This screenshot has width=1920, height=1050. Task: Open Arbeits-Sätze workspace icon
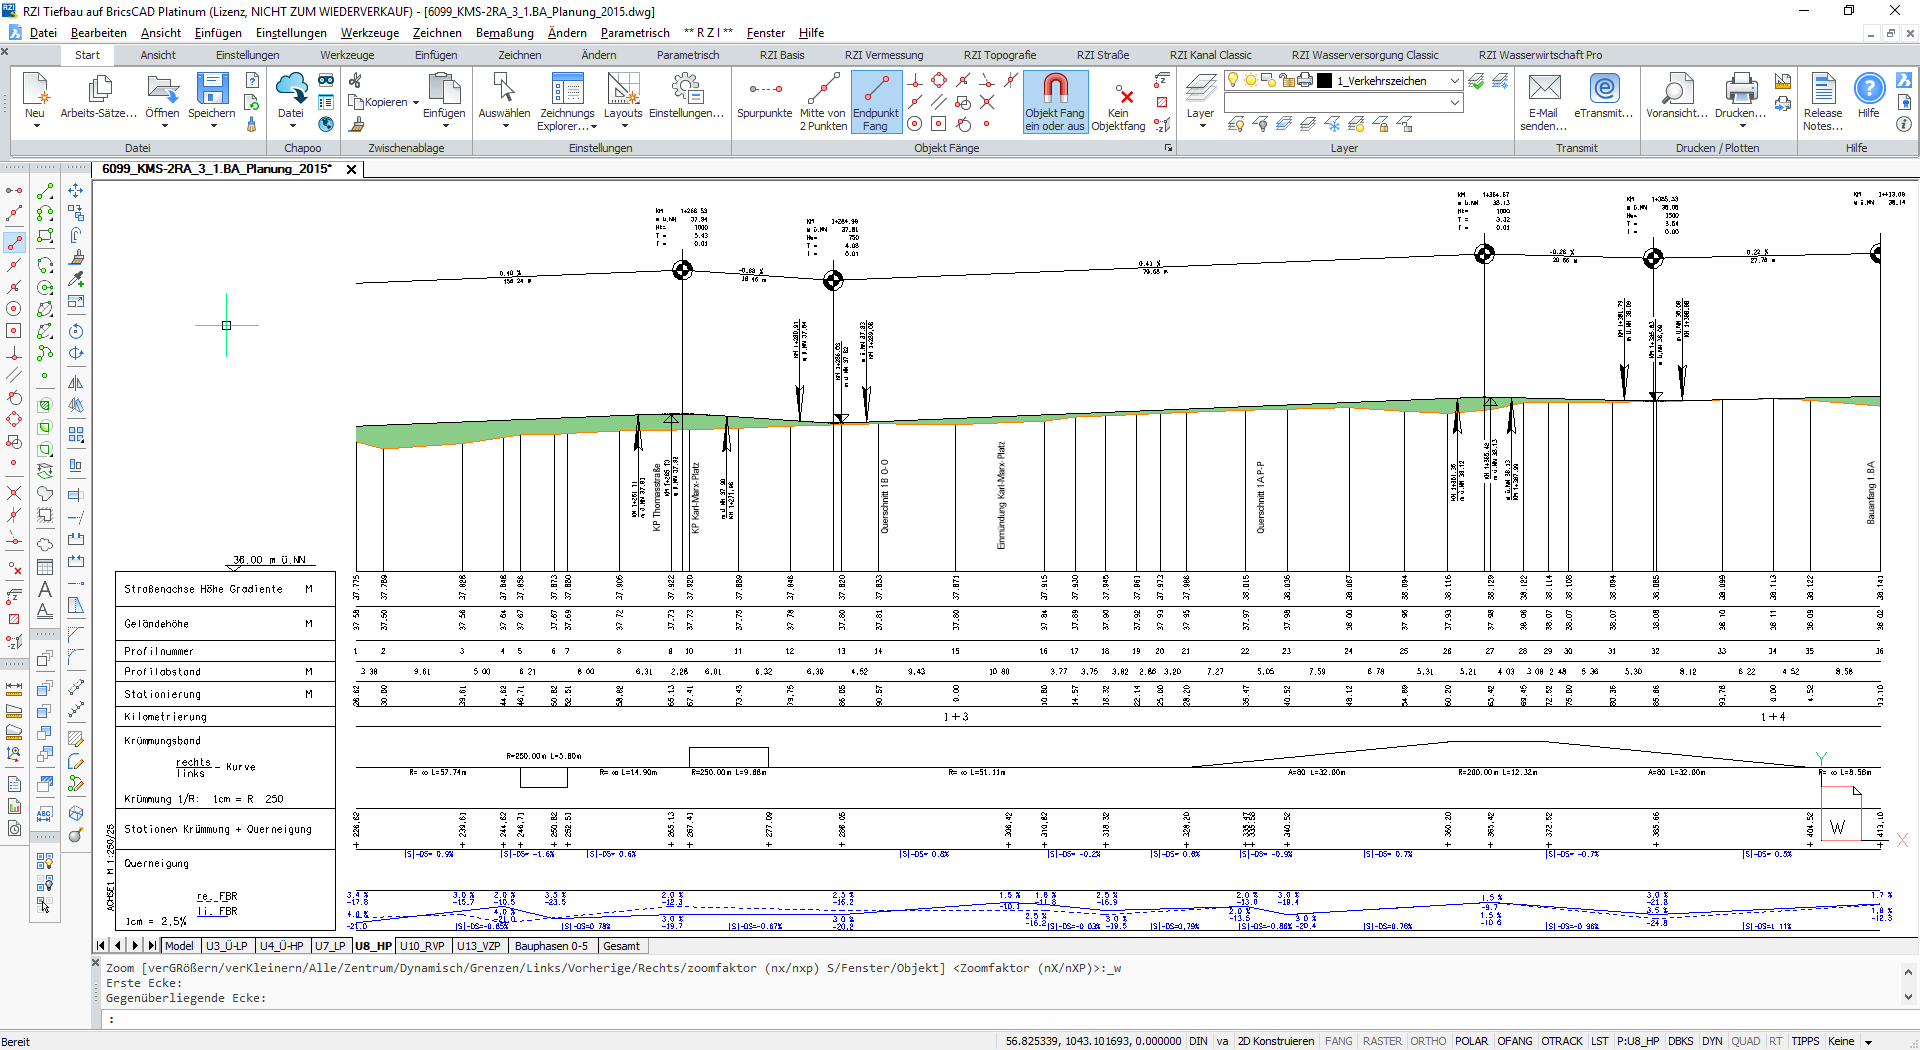99,88
